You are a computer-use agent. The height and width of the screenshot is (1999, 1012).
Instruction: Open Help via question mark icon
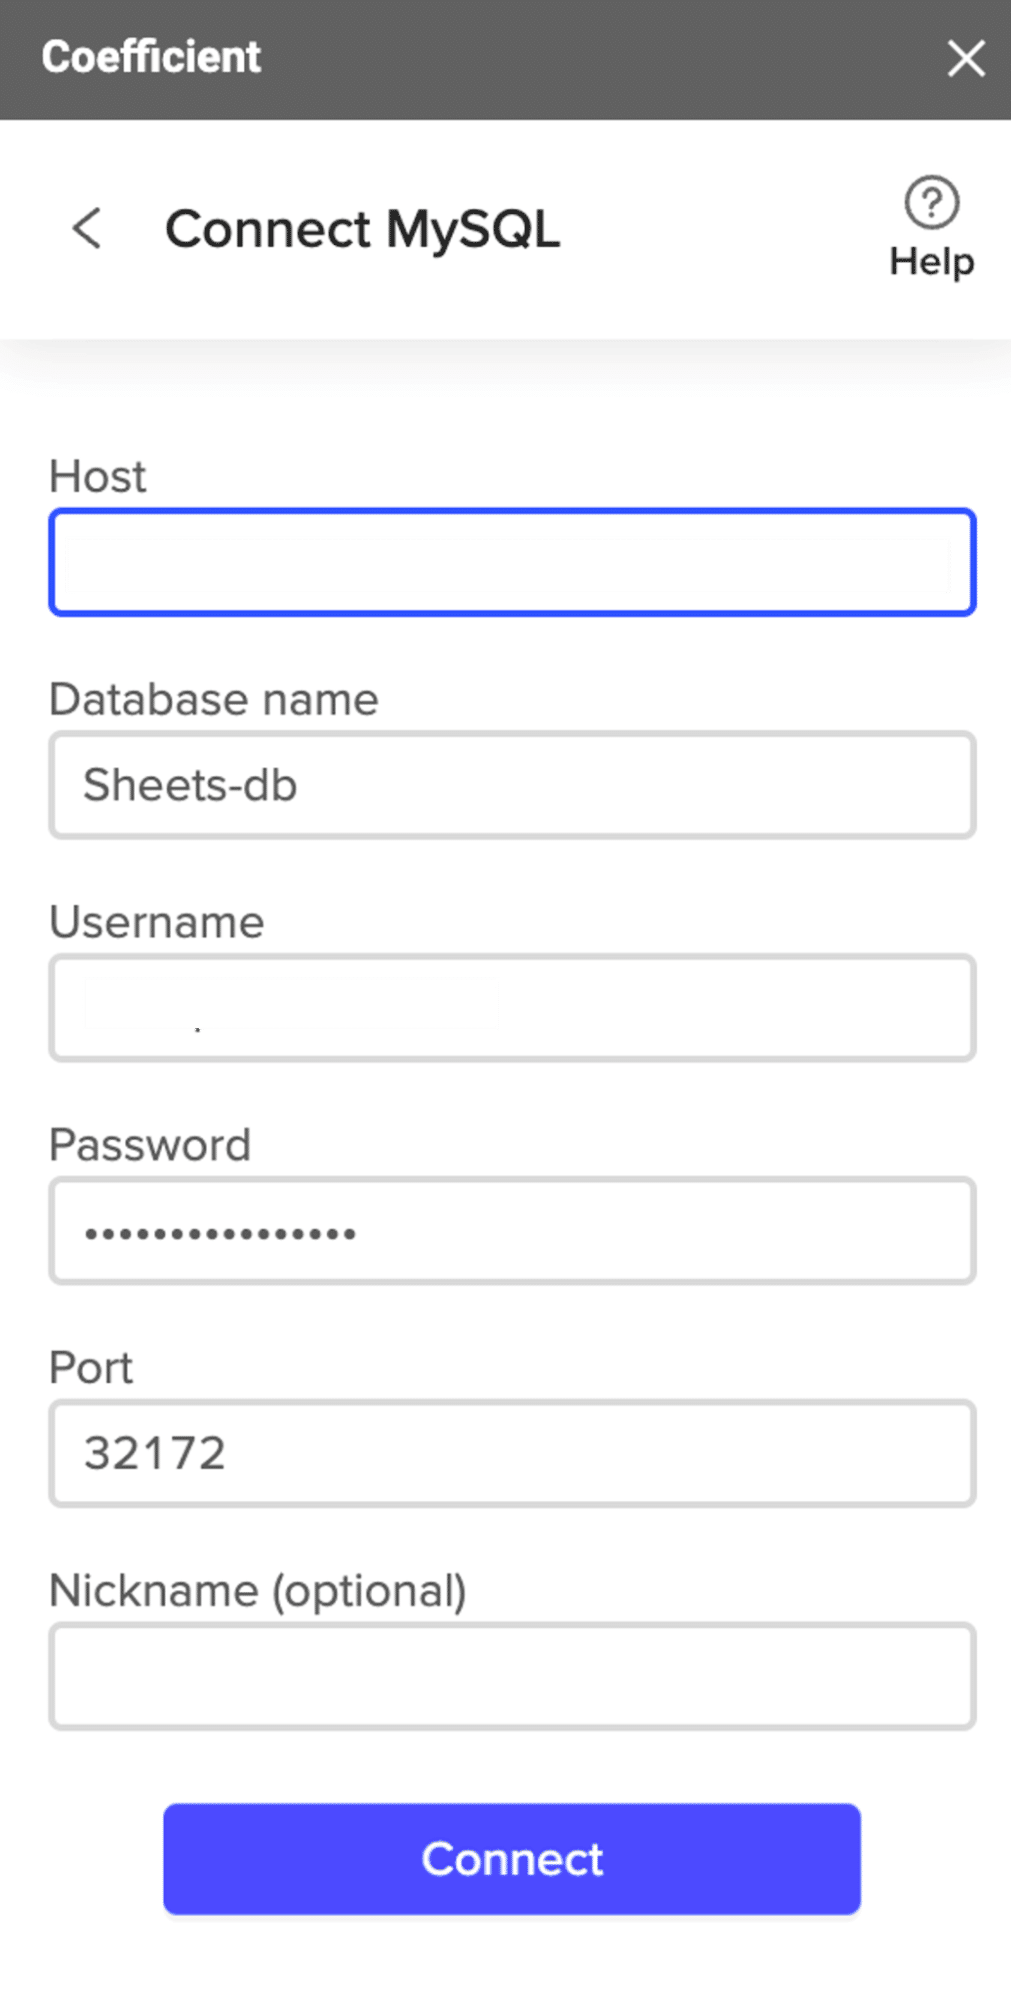click(x=931, y=203)
